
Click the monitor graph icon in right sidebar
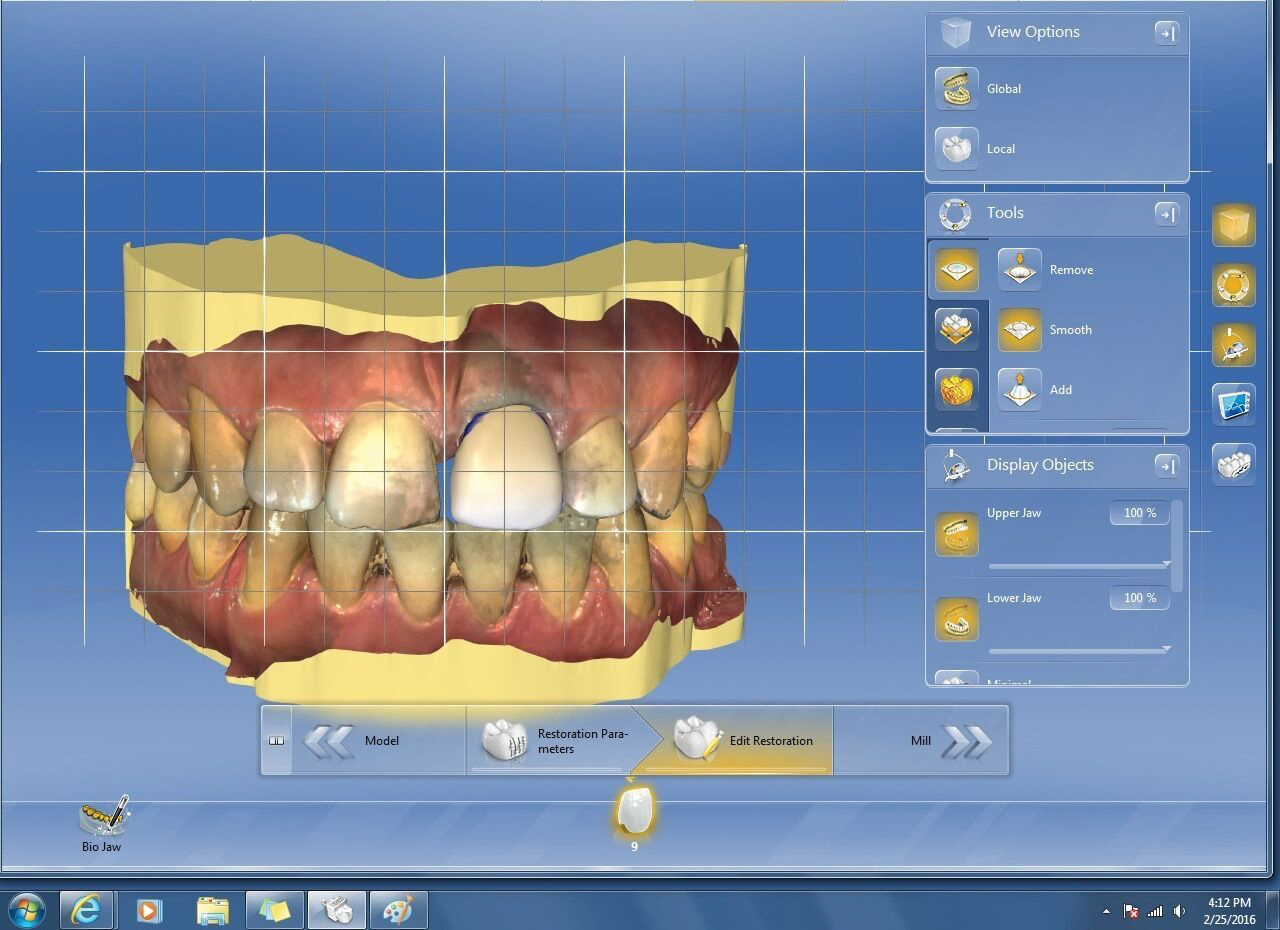click(x=1233, y=405)
